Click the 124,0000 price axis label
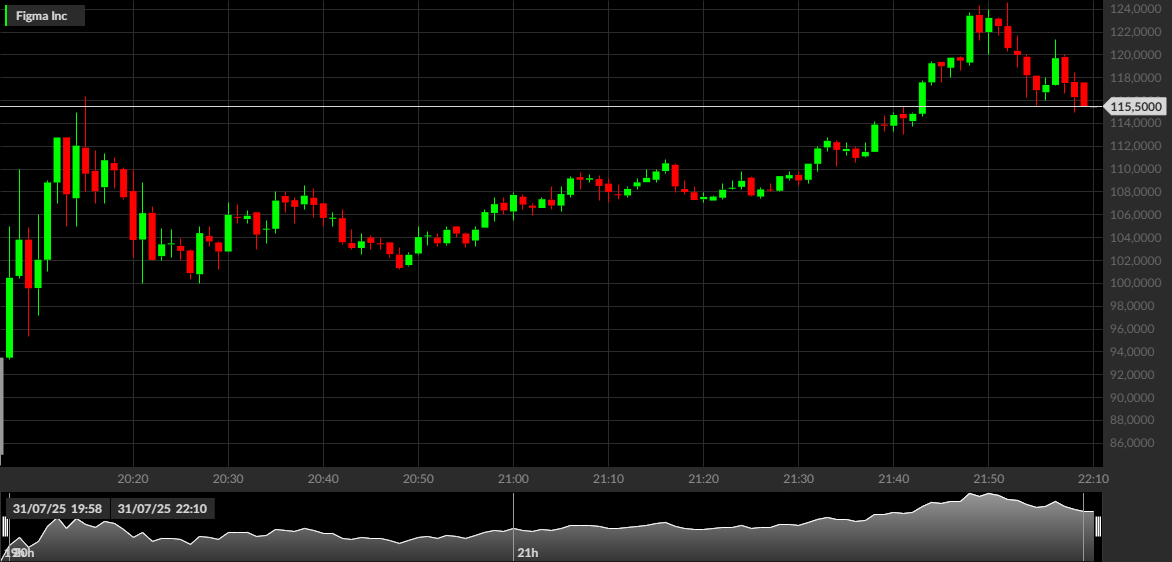Screen dimensions: 1172x562 (x=1135, y=9)
